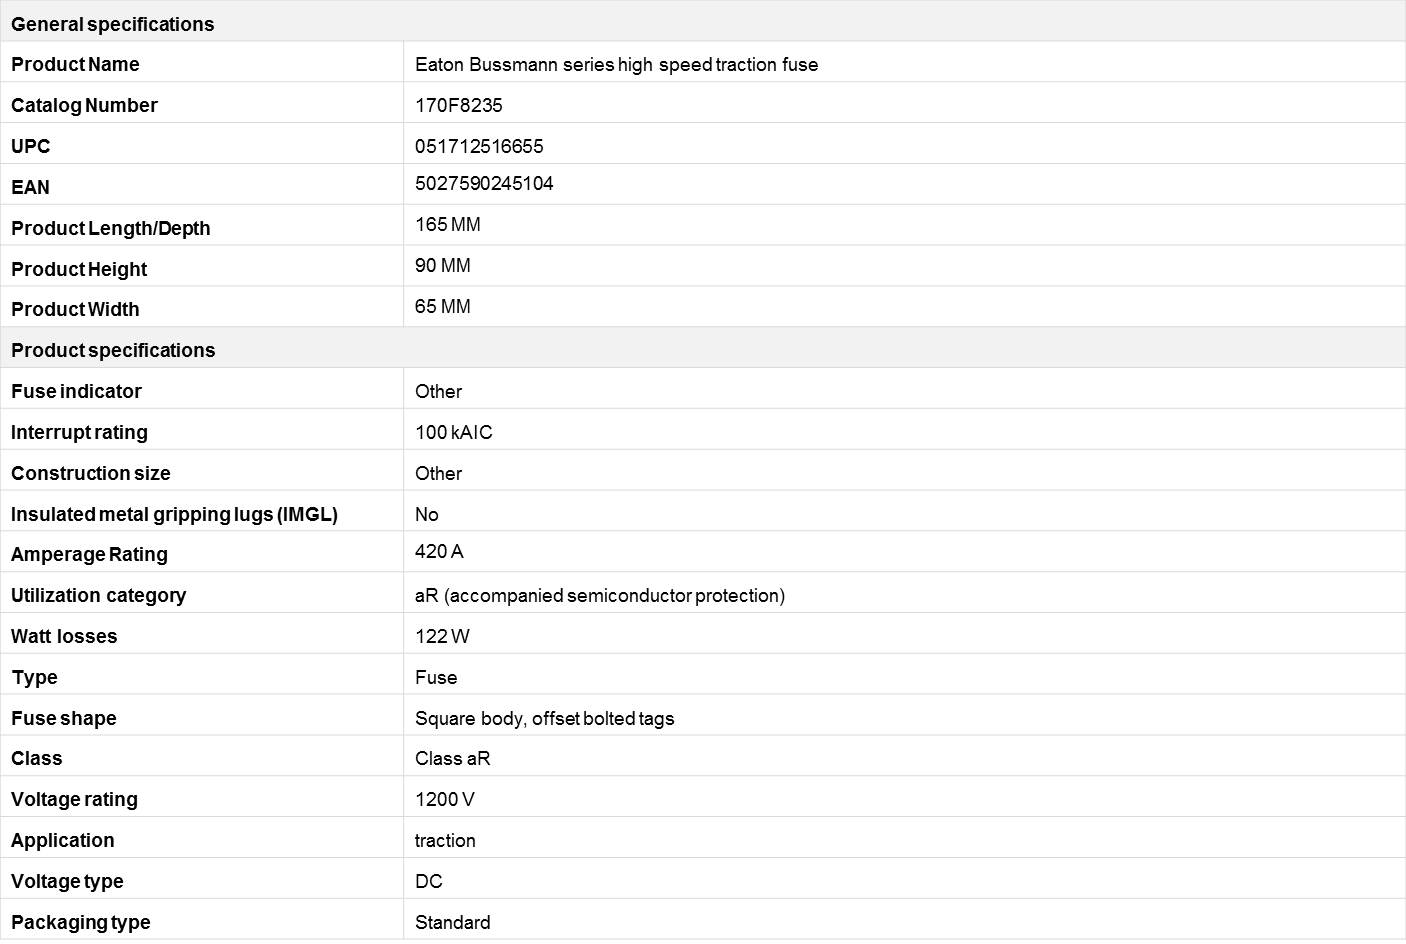Select the 'No' value for IMGL

426,514
